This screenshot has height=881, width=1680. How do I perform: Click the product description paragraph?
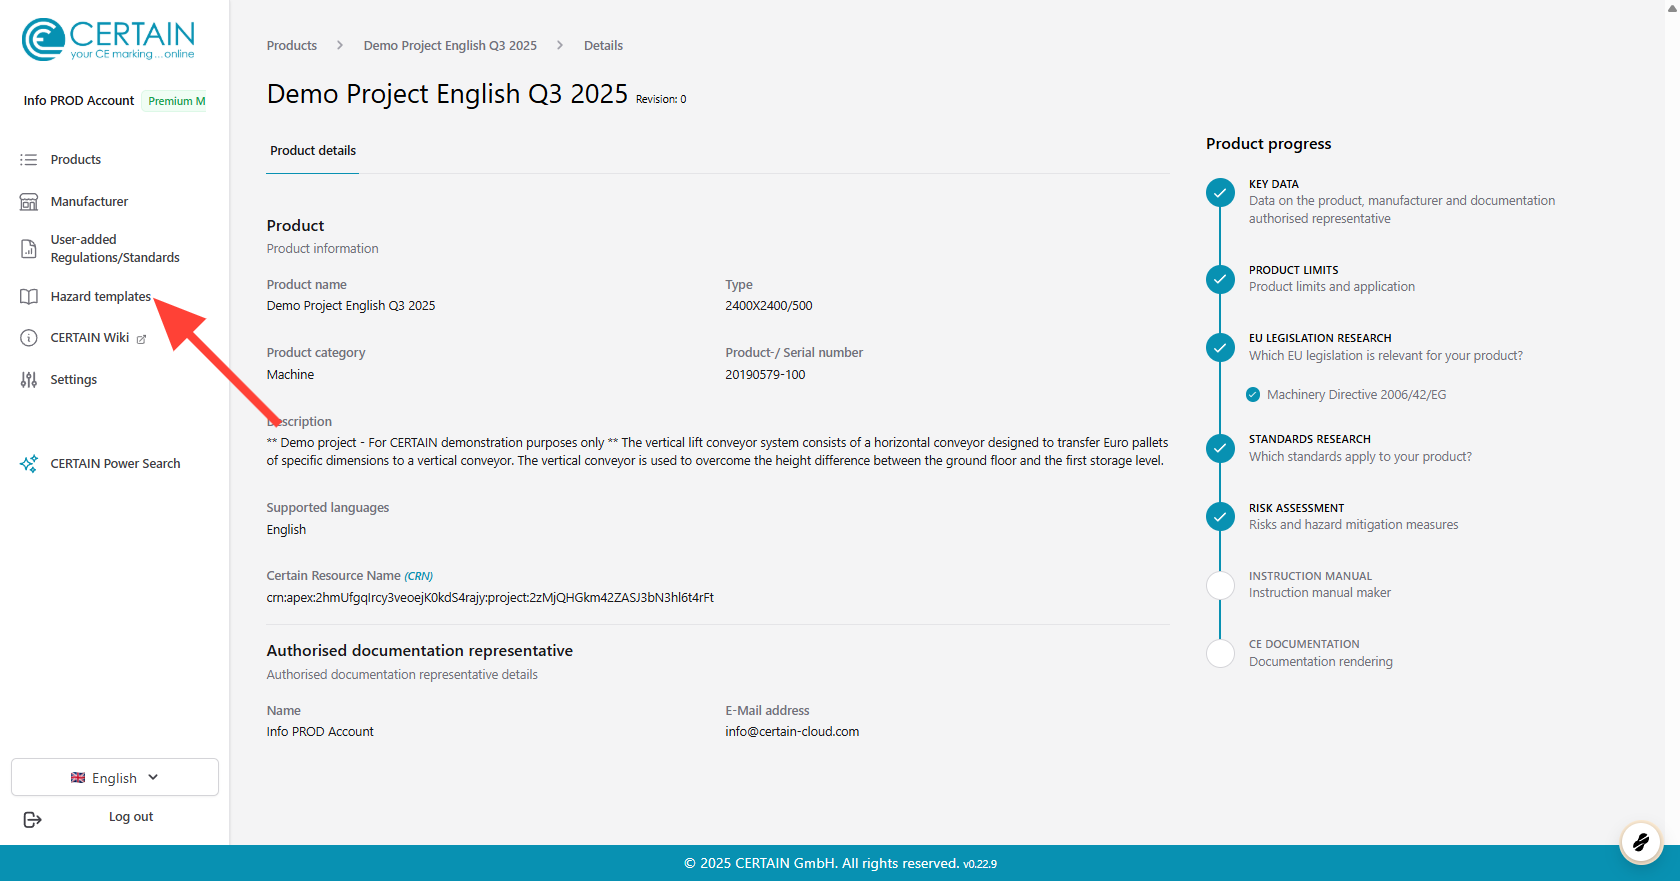pos(717,452)
